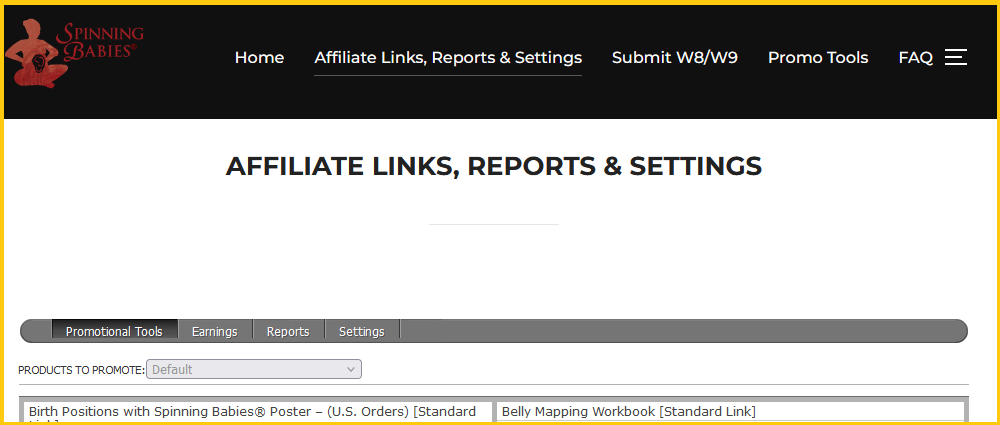Viewport: 1000px width, 425px height.
Task: Open Promo Tools in top navigation
Action: click(818, 57)
